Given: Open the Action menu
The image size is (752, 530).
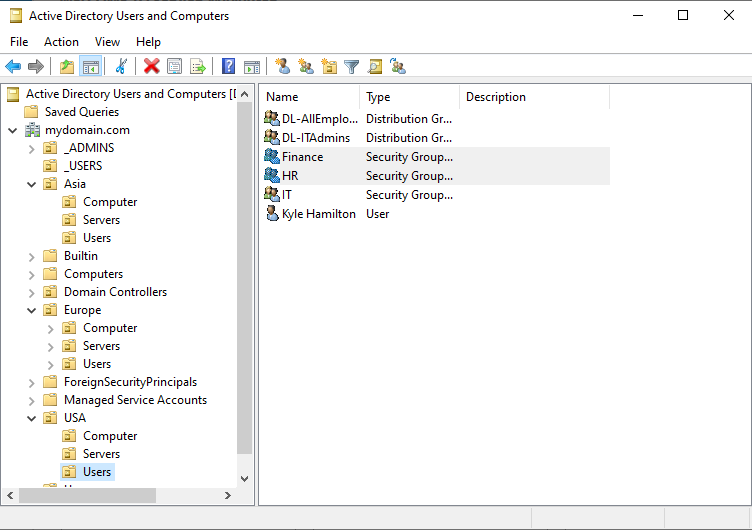Looking at the screenshot, I should pyautogui.click(x=61, y=42).
